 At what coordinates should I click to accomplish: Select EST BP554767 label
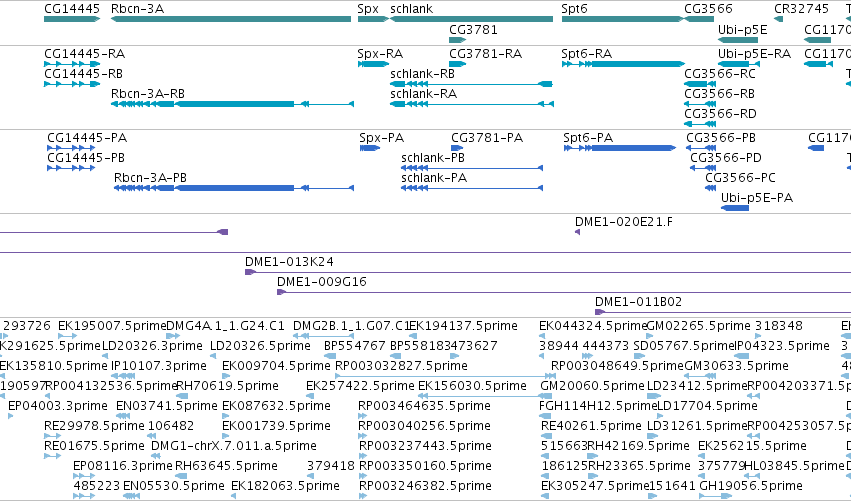pyautogui.click(x=355, y=346)
